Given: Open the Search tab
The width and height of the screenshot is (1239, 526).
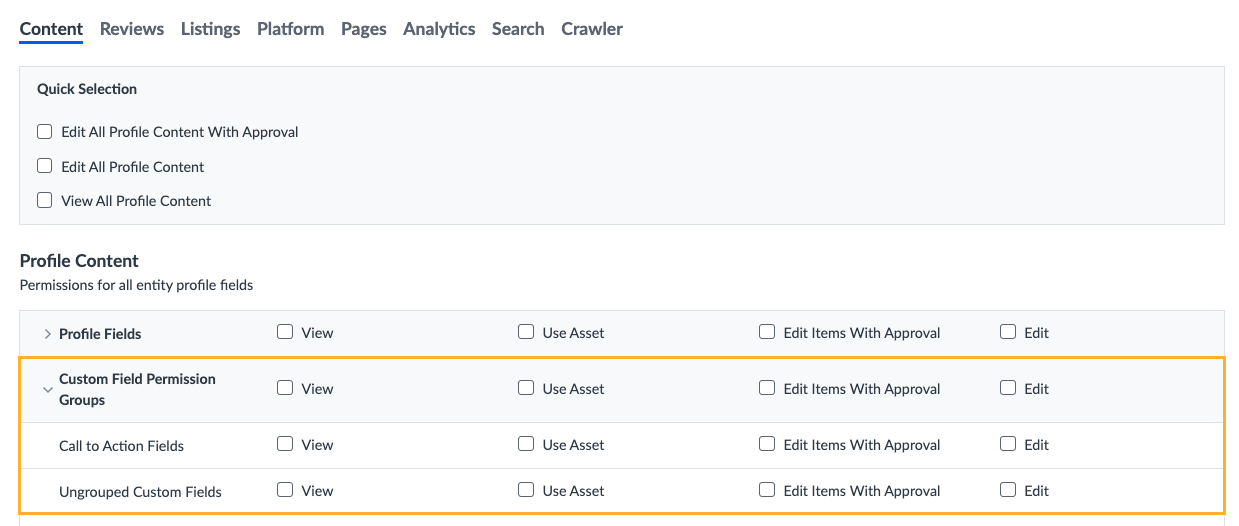Looking at the screenshot, I should (x=518, y=29).
